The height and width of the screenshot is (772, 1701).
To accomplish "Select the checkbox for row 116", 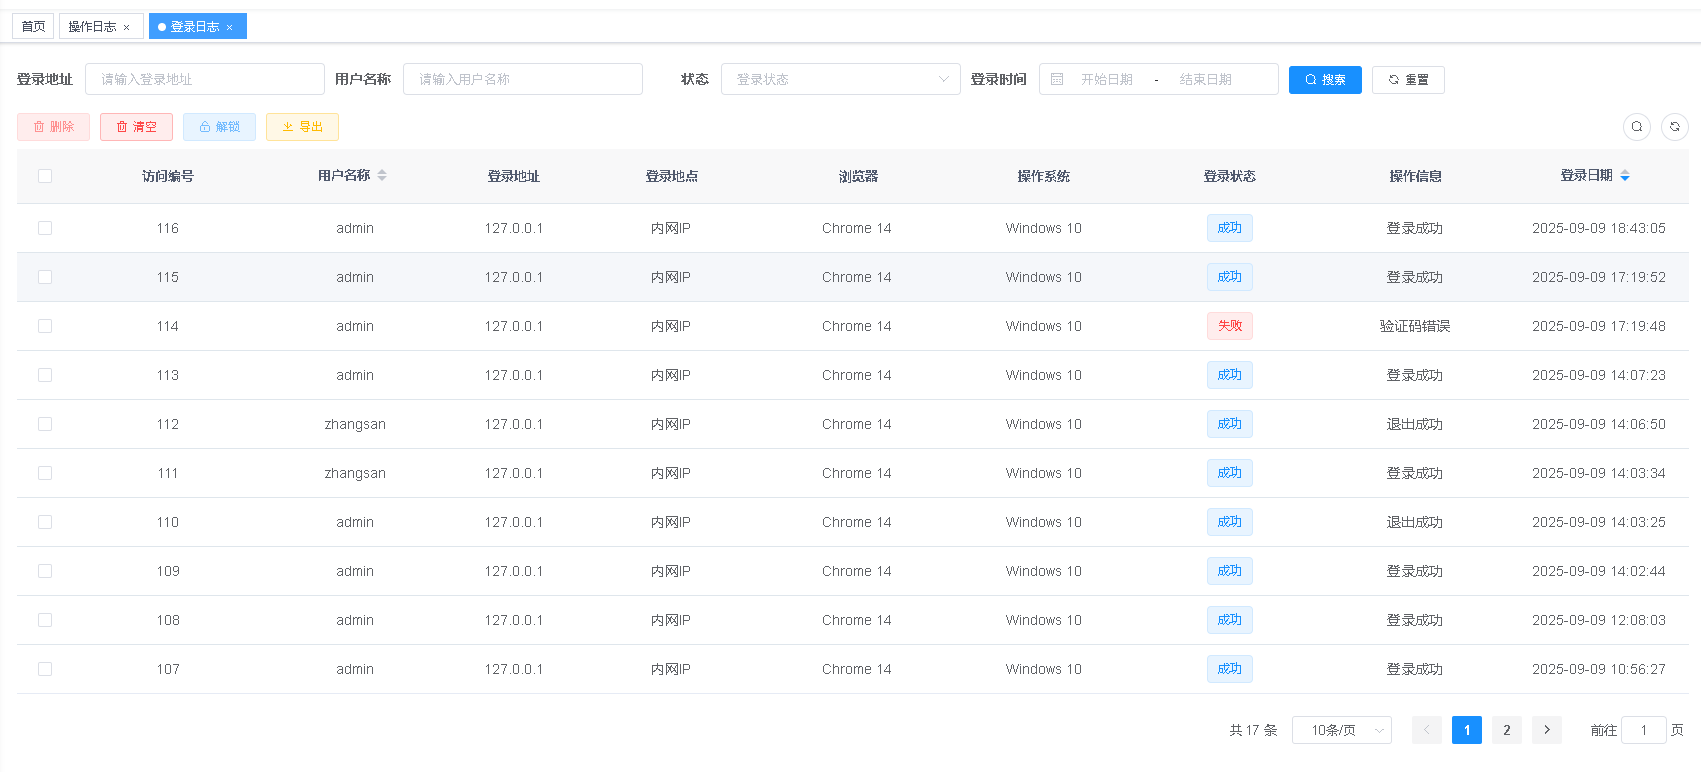I will click(x=45, y=228).
